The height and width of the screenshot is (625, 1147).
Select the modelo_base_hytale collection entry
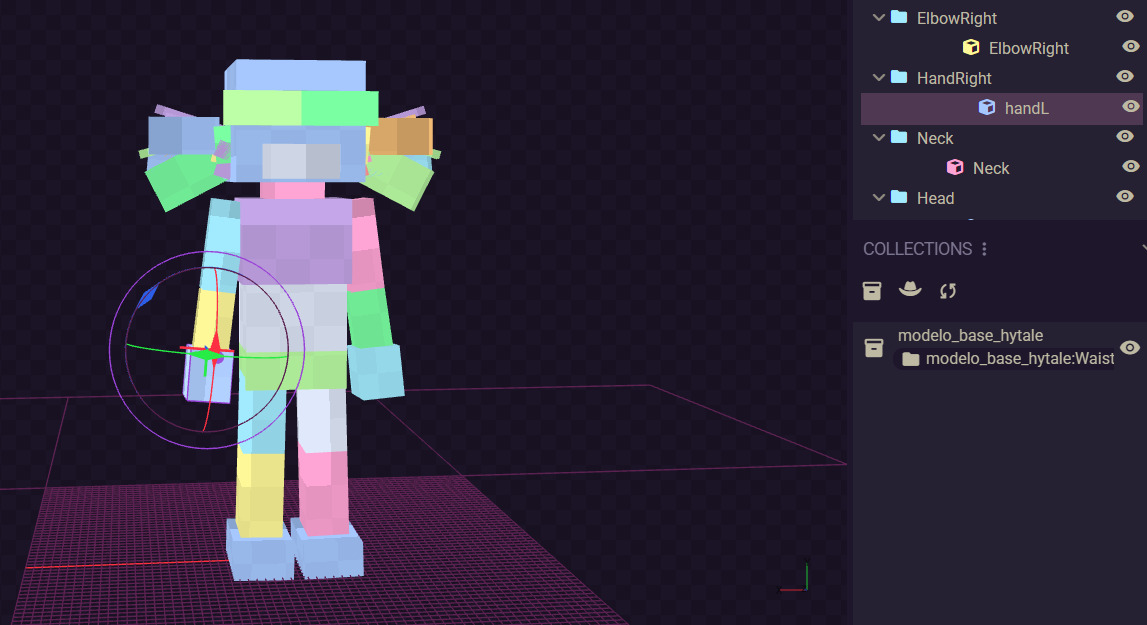(970, 336)
